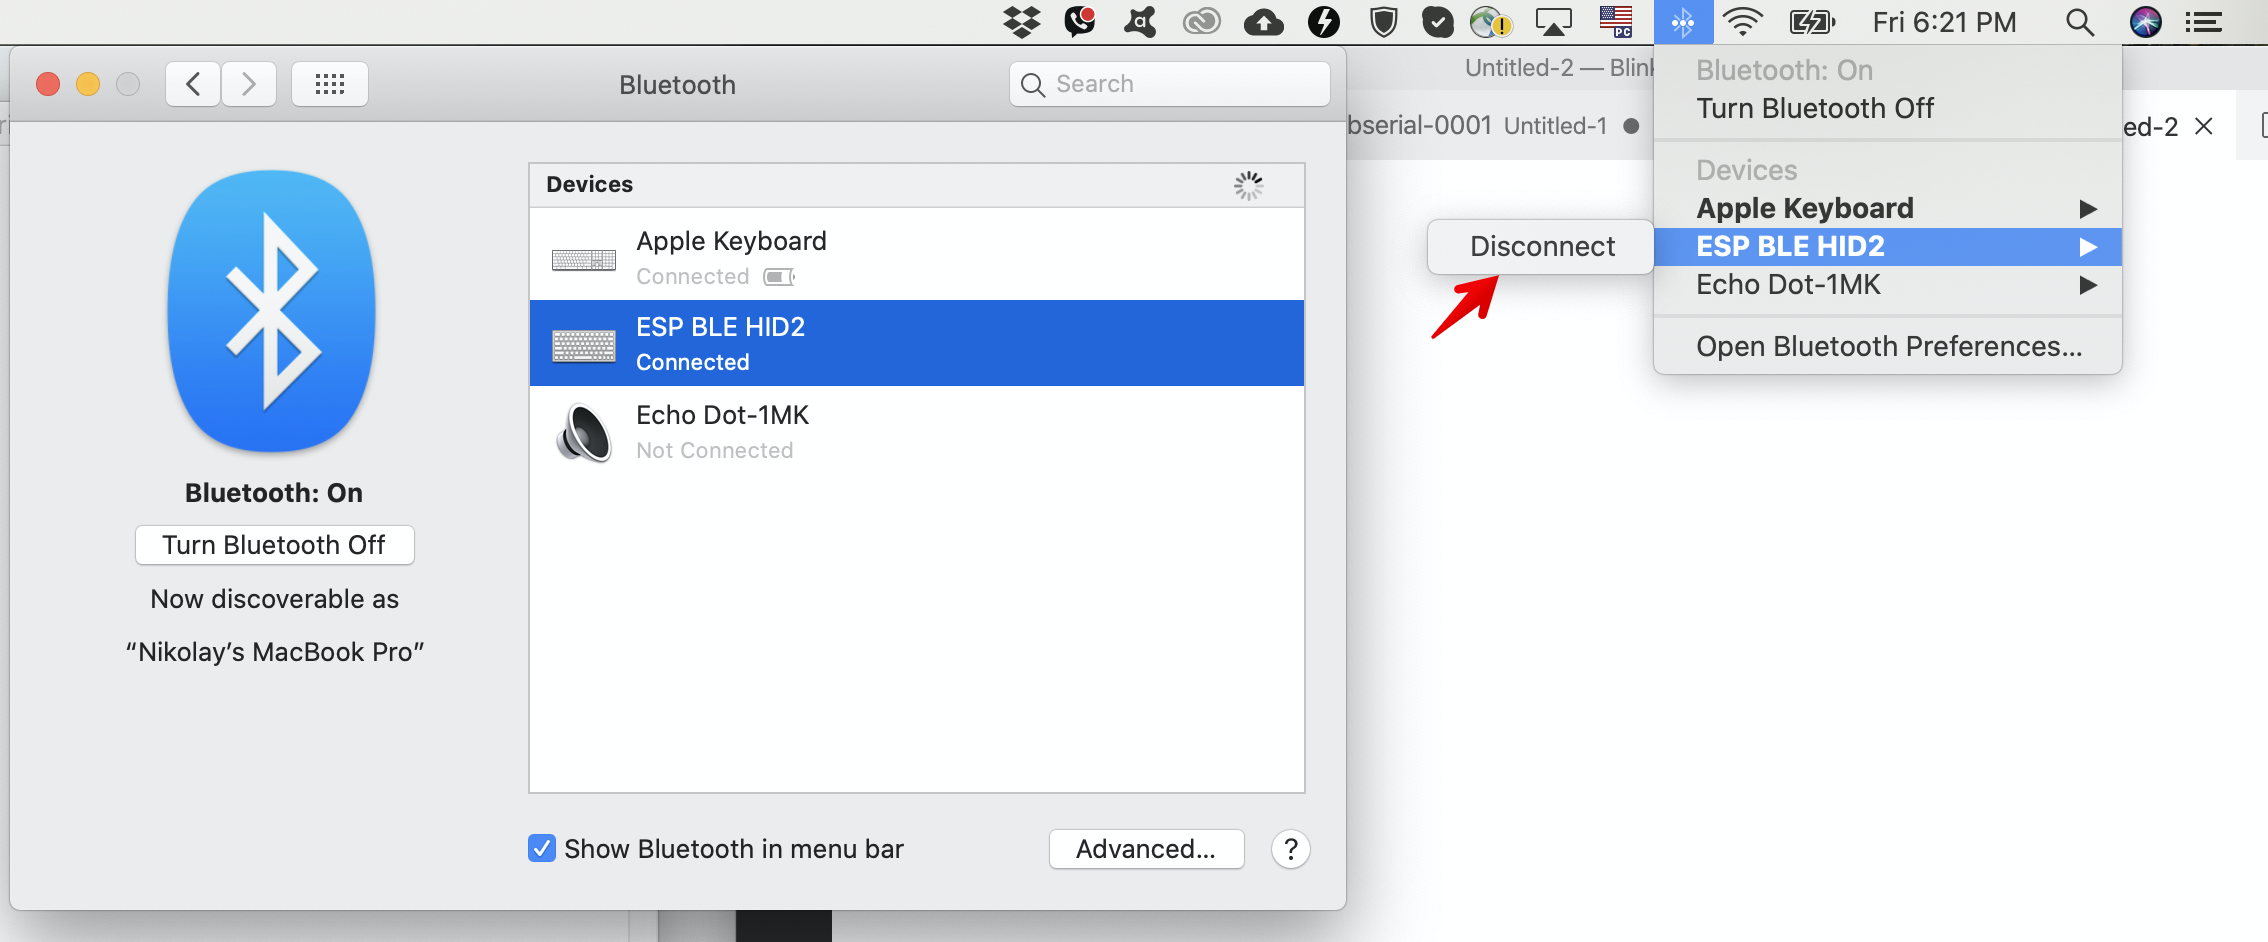Click Disconnect in the submenu

tap(1541, 246)
